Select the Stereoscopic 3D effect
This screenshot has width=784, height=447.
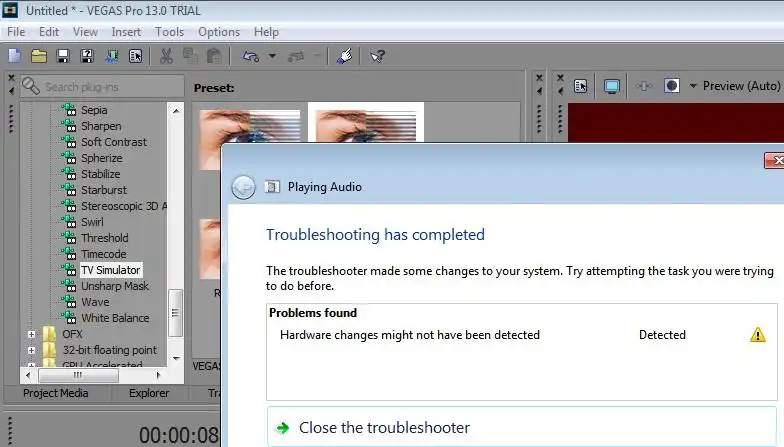pyautogui.click(x=124, y=206)
